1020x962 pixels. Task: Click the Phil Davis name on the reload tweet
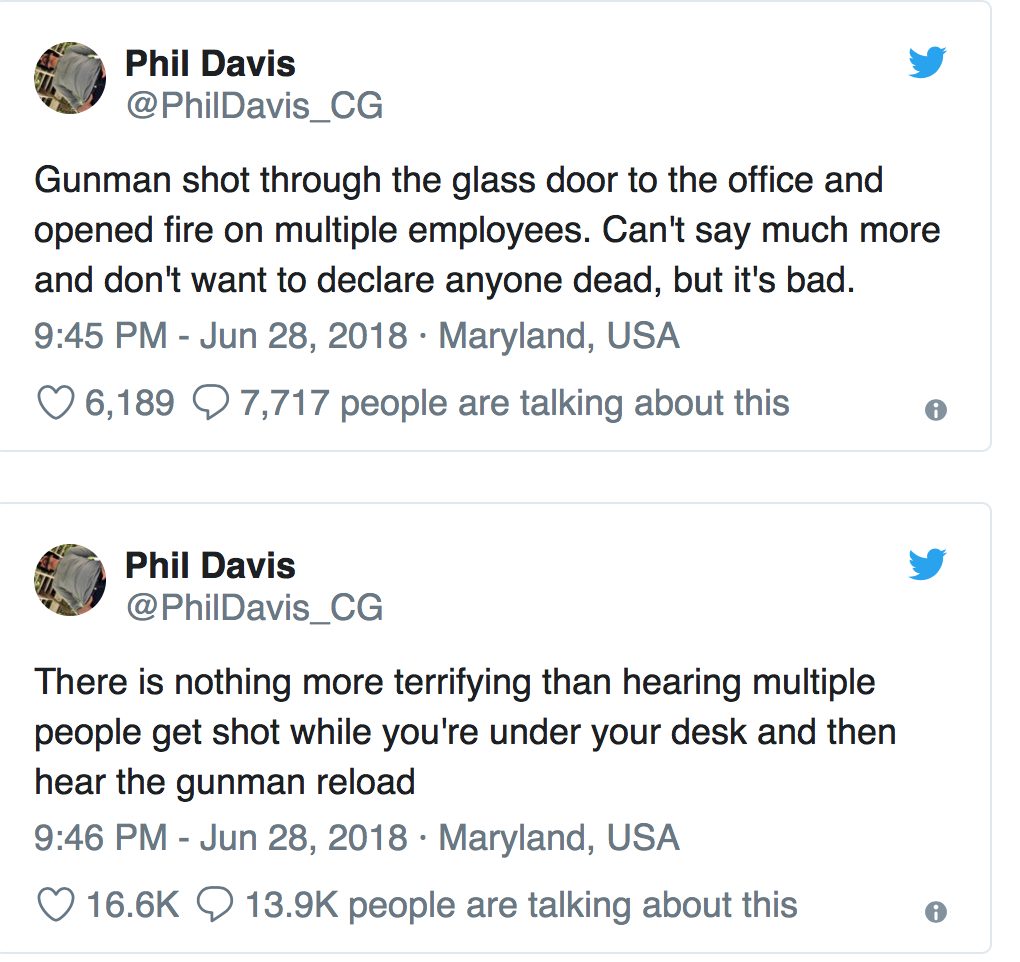210,567
